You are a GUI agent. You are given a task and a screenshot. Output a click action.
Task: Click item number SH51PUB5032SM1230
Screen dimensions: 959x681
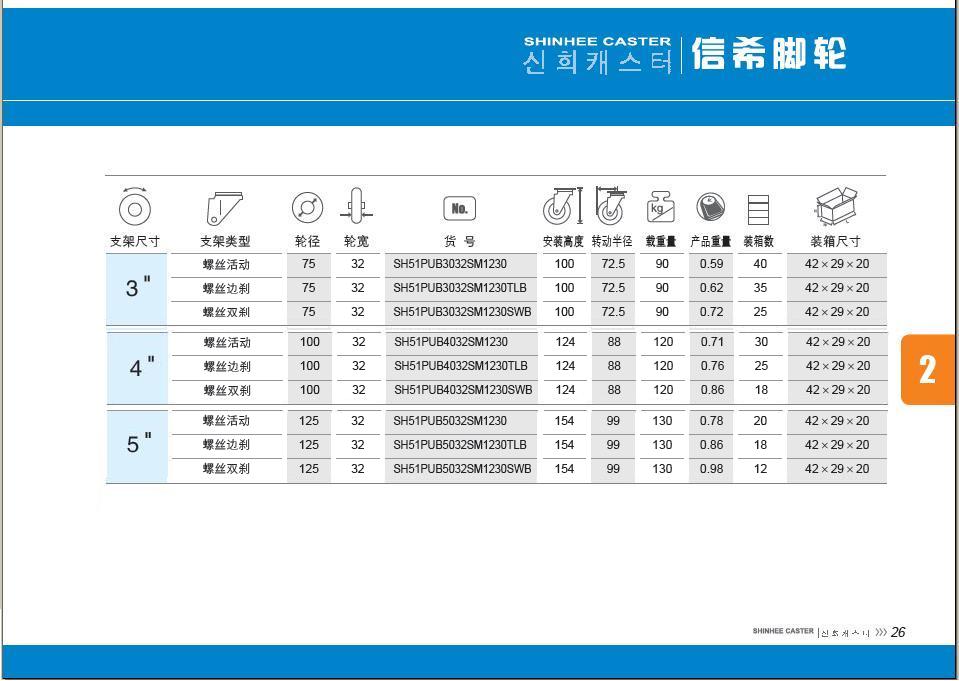pos(450,421)
